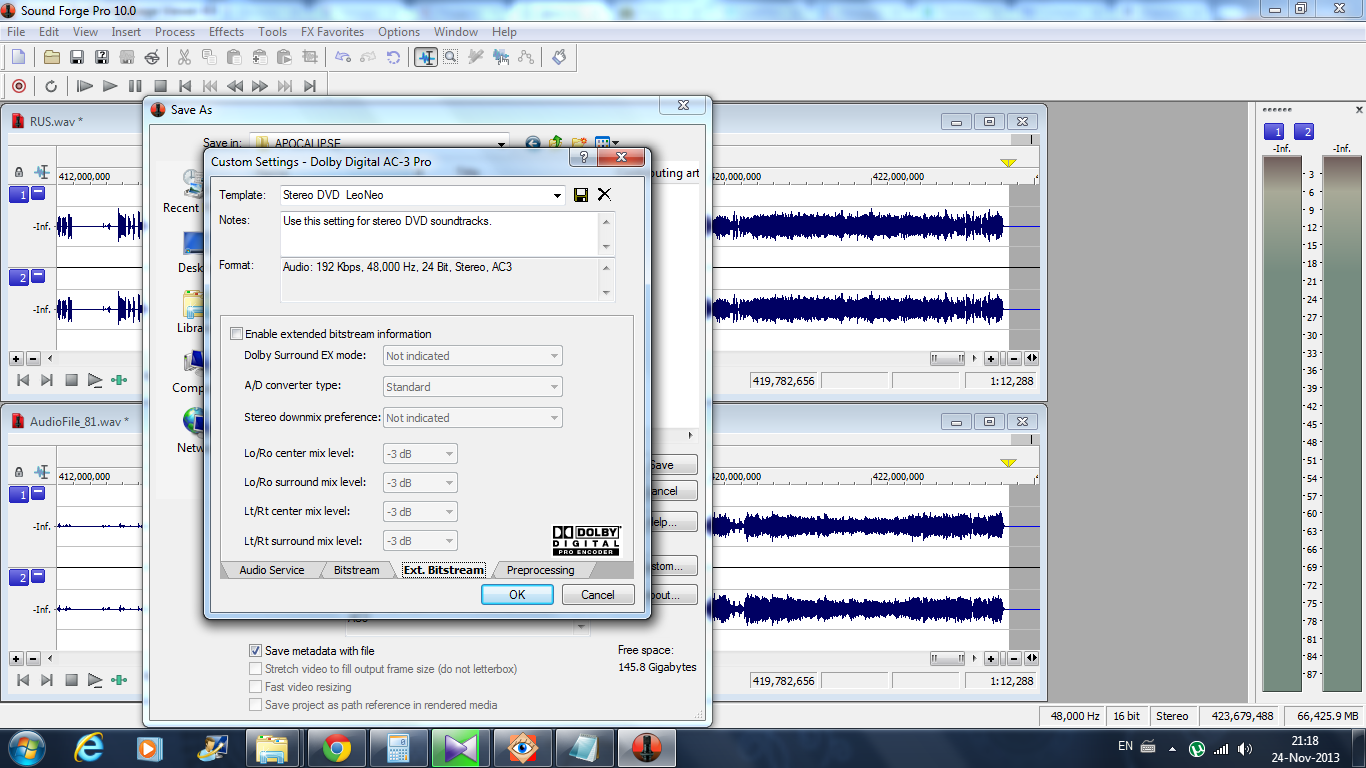This screenshot has width=1366, height=768.
Task: Select the Edit tool icon in toolbar
Action: tap(426, 57)
